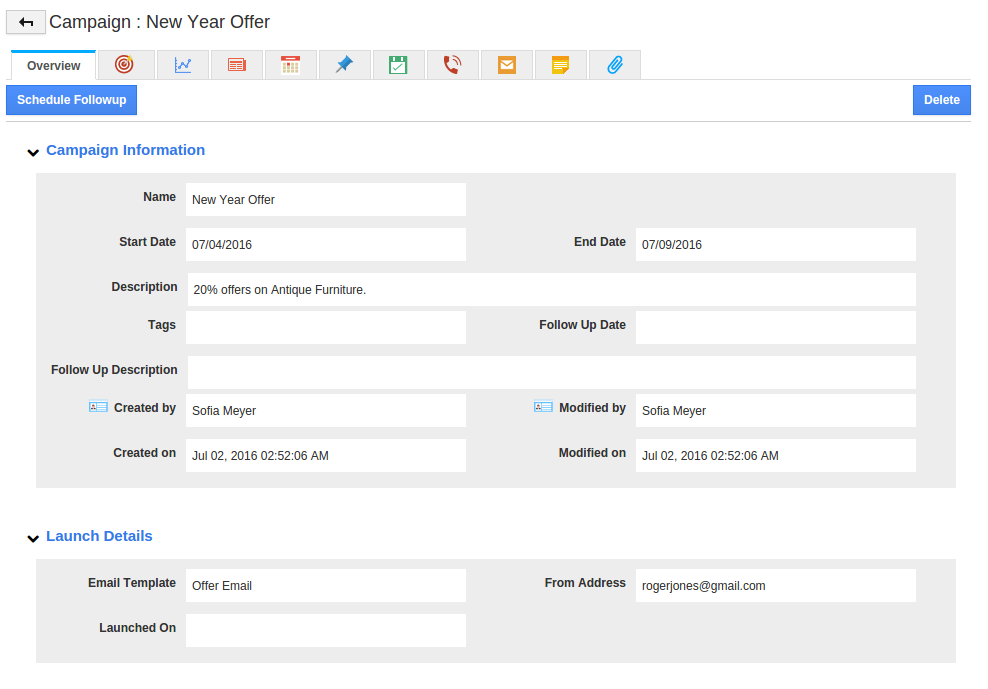Open the red phone call icon tab
The height and width of the screenshot is (689, 988).
(452, 65)
